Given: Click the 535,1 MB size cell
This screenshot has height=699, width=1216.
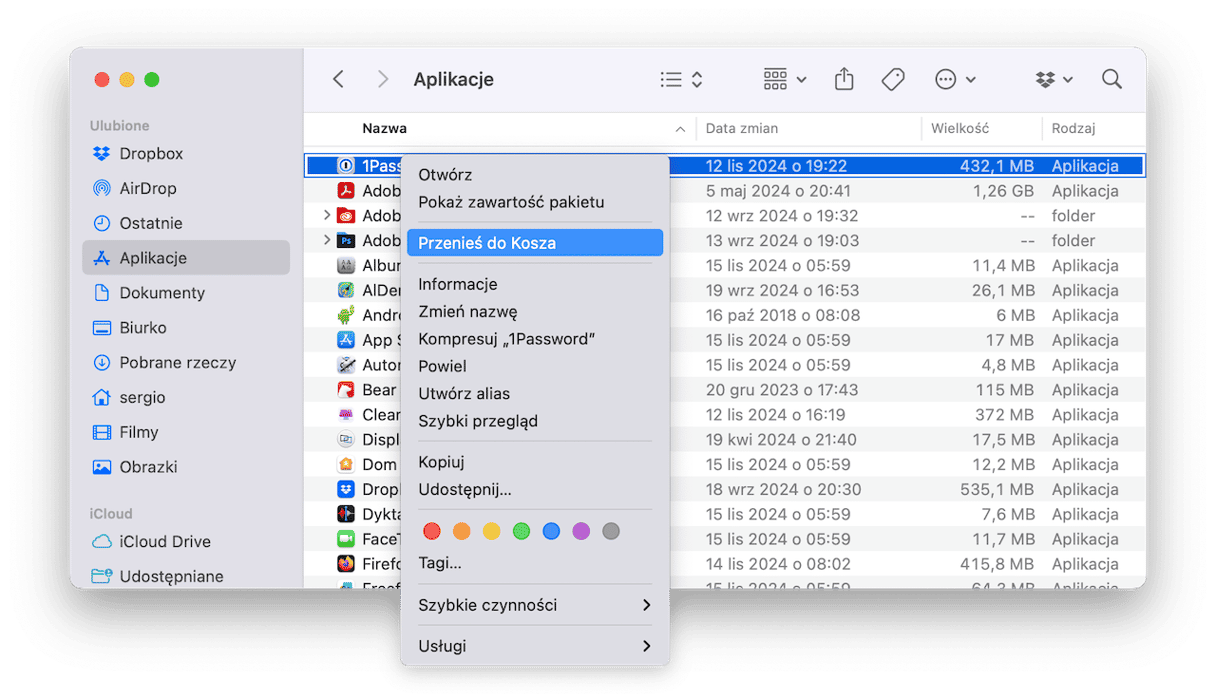Looking at the screenshot, I should point(995,489).
